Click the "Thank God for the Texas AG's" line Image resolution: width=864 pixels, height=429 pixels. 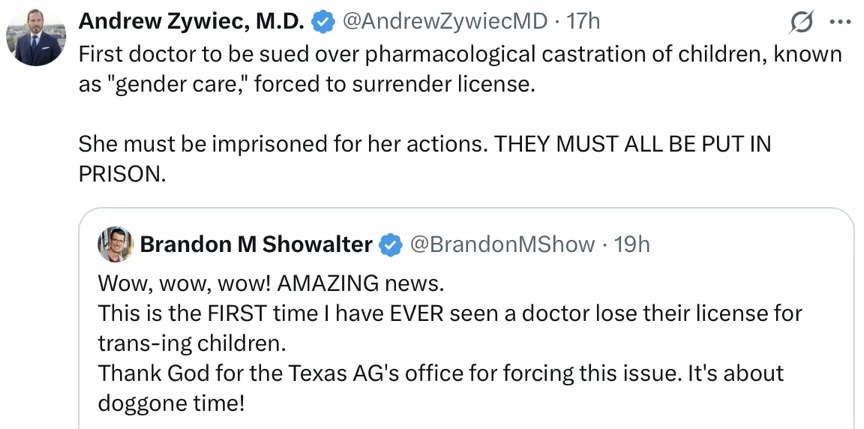[x=440, y=373]
